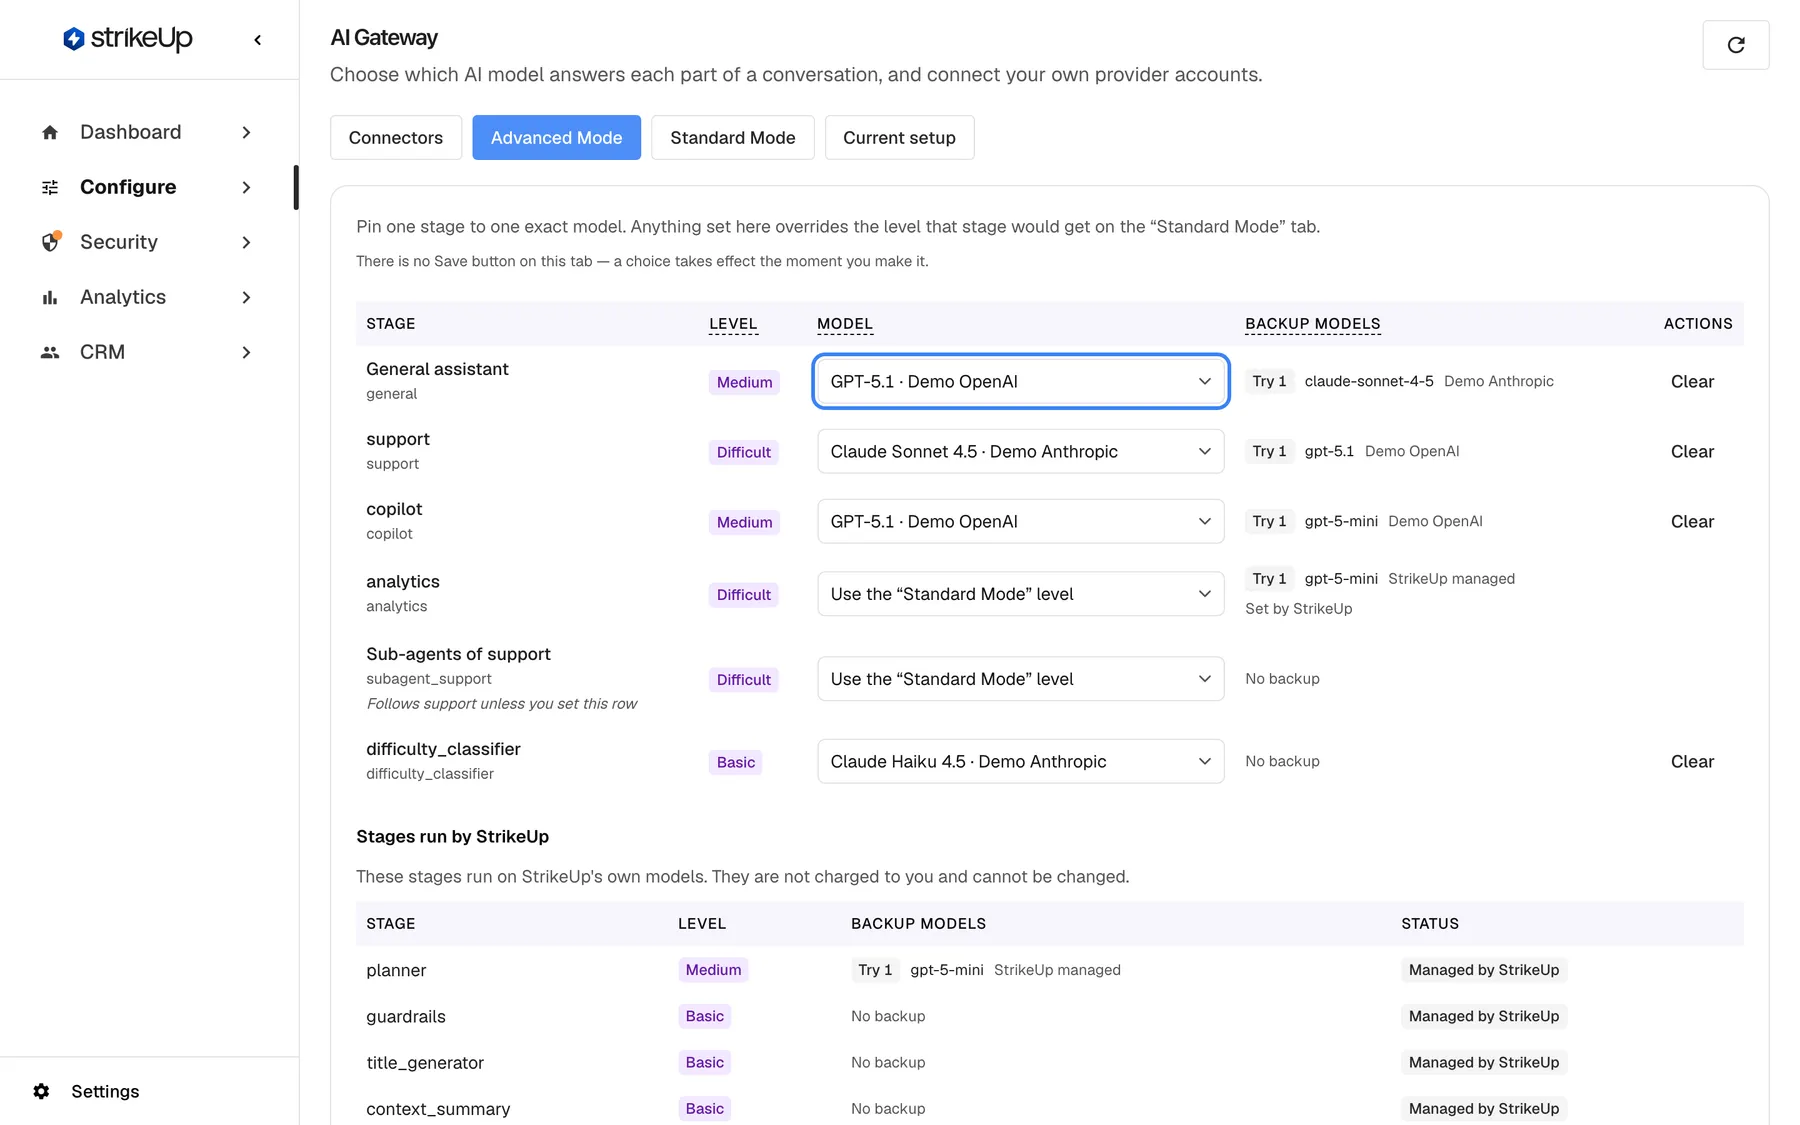Click the CRM people icon
The width and height of the screenshot is (1800, 1125).
click(50, 352)
